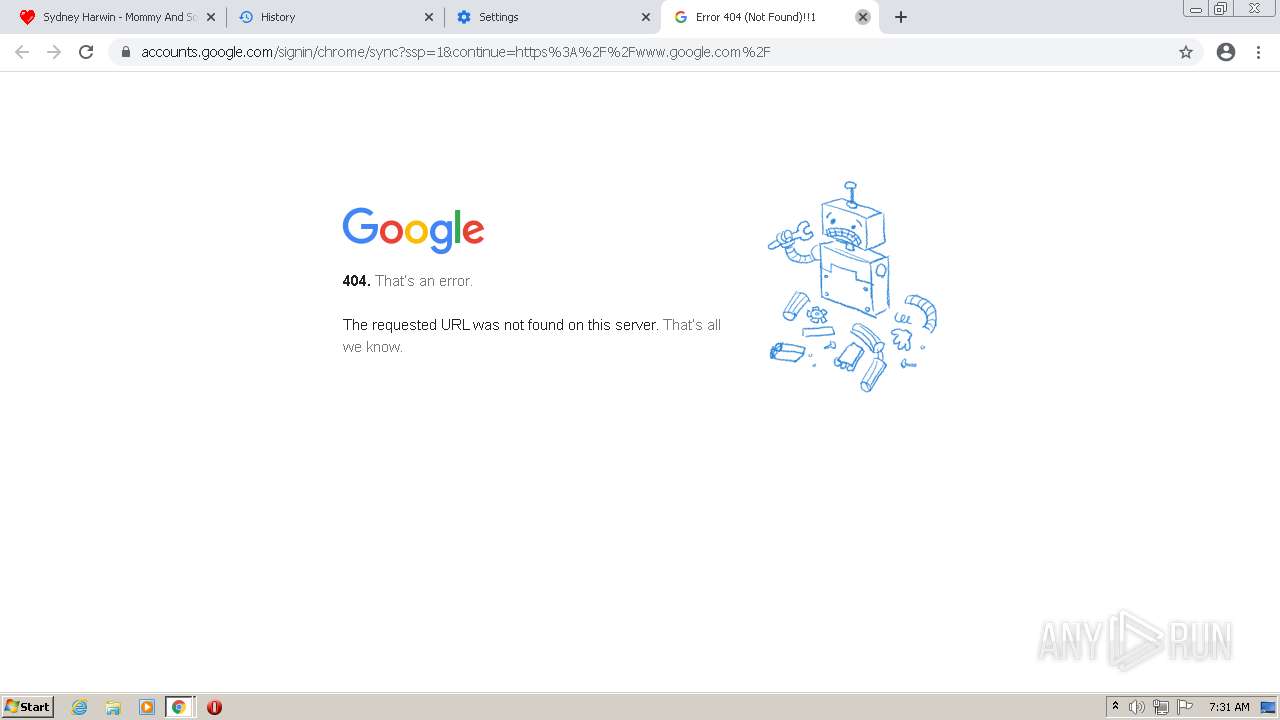The height and width of the screenshot is (720, 1280).
Task: Close the Sydney Harwin tab
Action: point(211,17)
